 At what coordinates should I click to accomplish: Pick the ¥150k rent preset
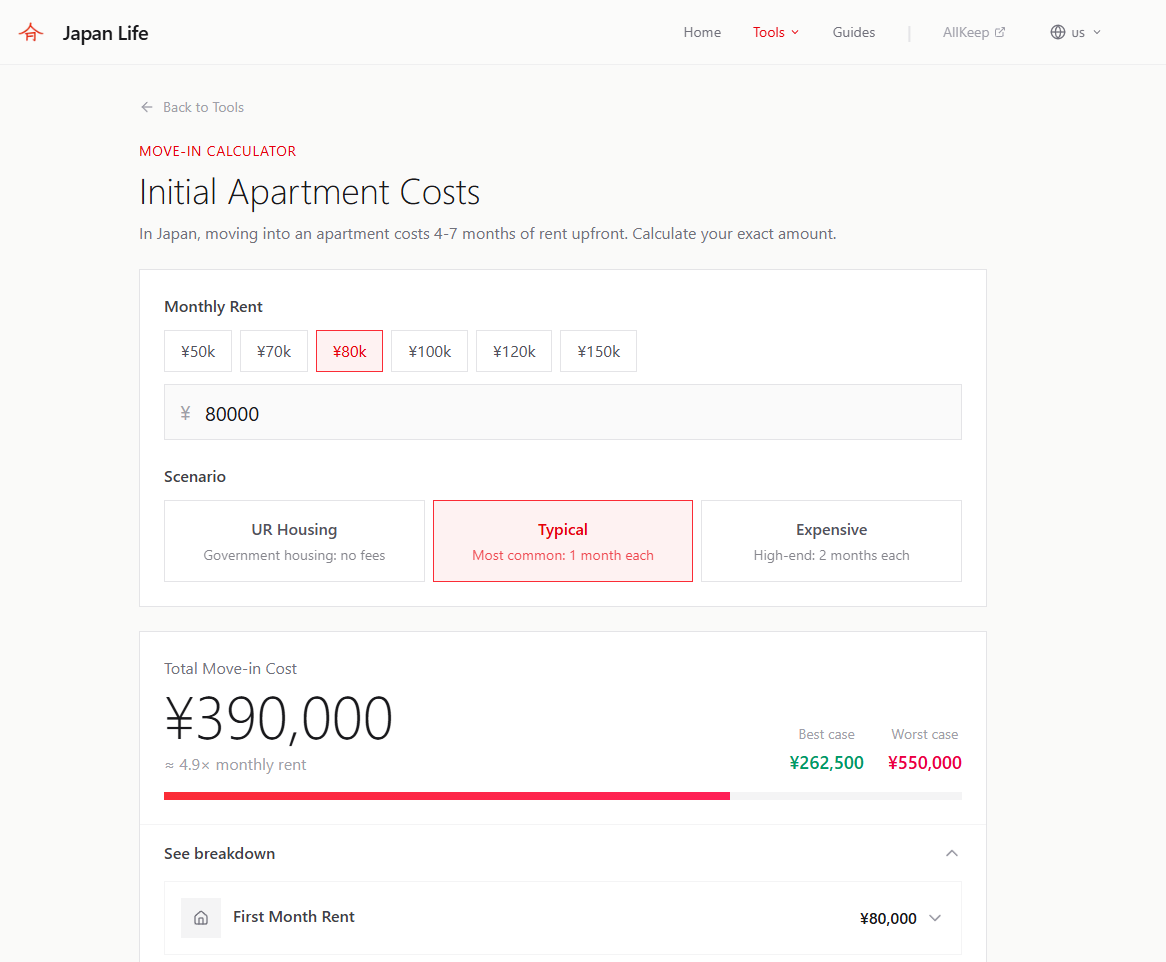pyautogui.click(x=598, y=351)
